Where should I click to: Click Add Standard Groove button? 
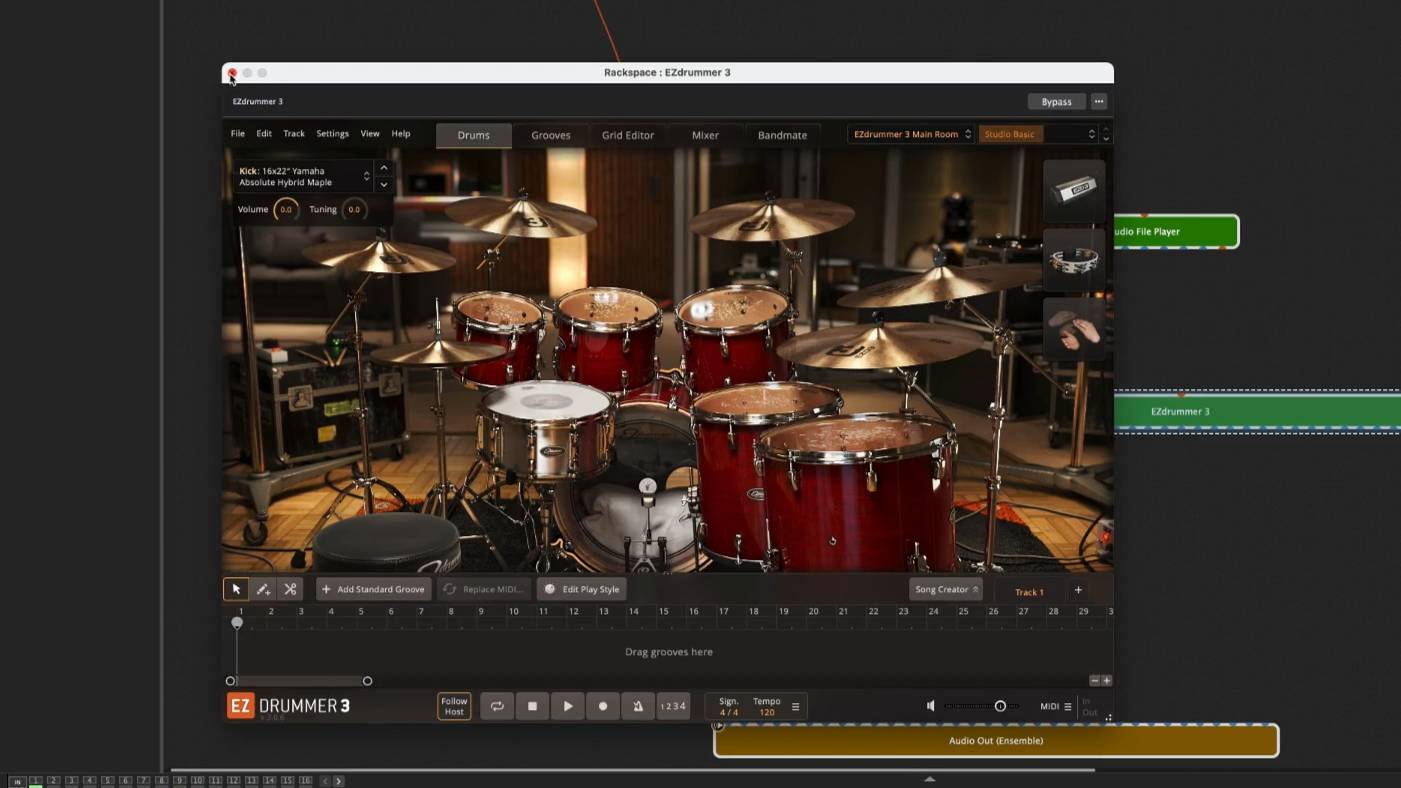coord(373,589)
